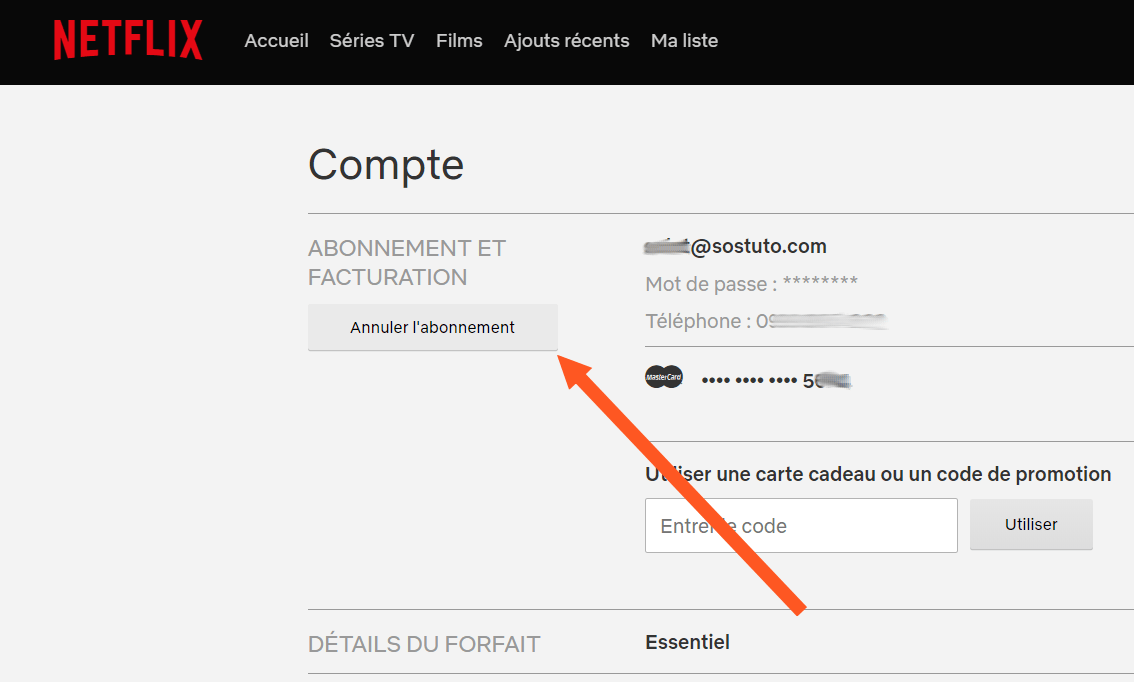This screenshot has width=1134, height=682.
Task: Click the Compte page title
Action: point(386,165)
